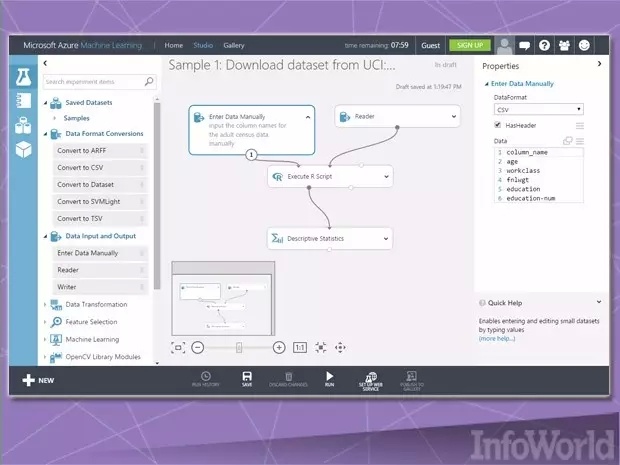Click the user avatar icon
Screen dimensions: 620x465
pyautogui.click(x=504, y=45)
